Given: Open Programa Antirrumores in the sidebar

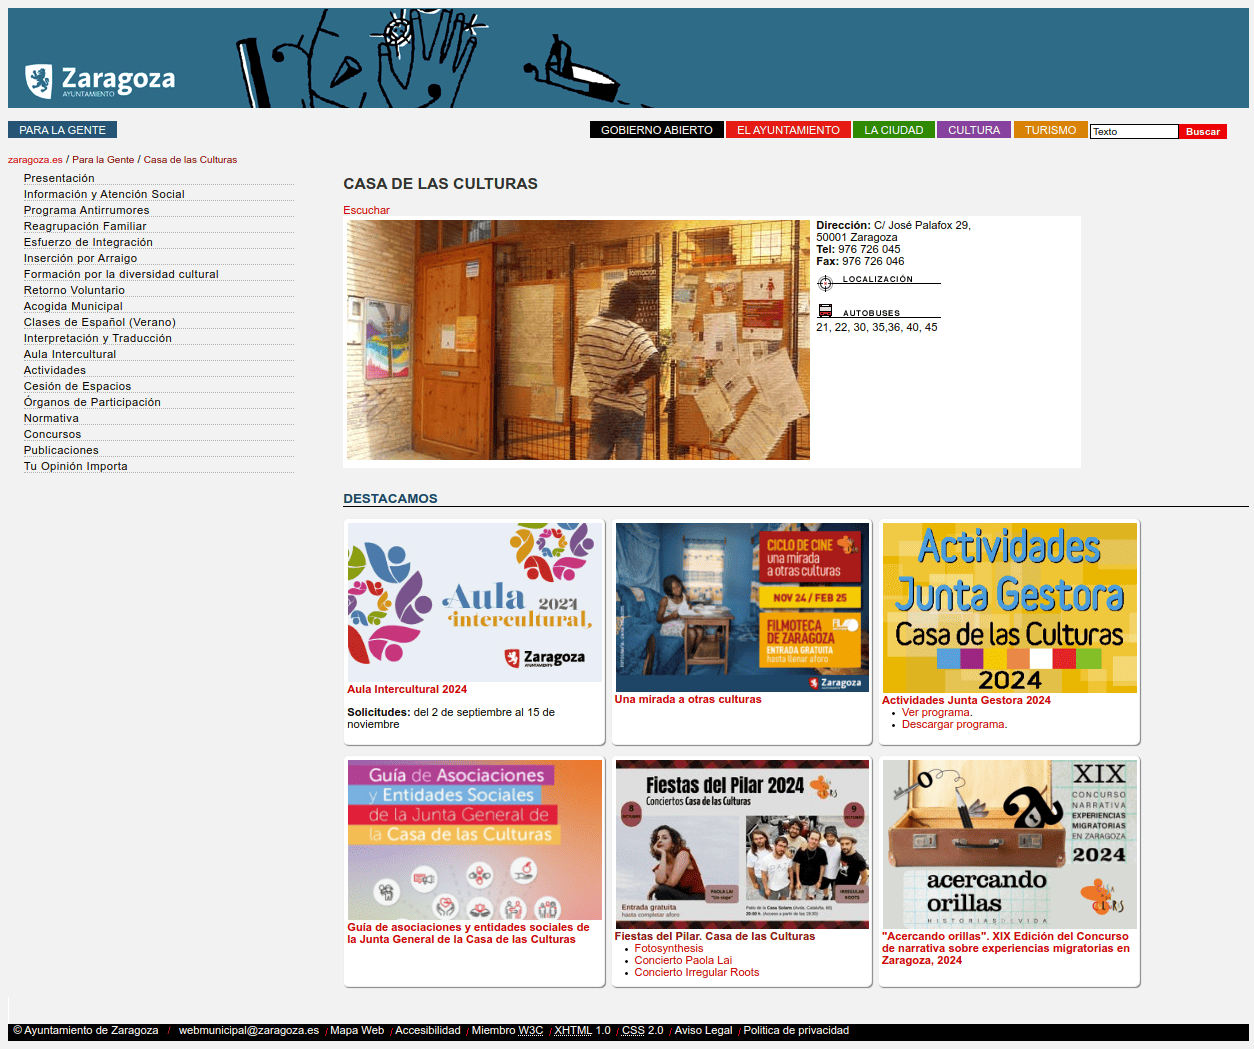Looking at the screenshot, I should (x=86, y=210).
